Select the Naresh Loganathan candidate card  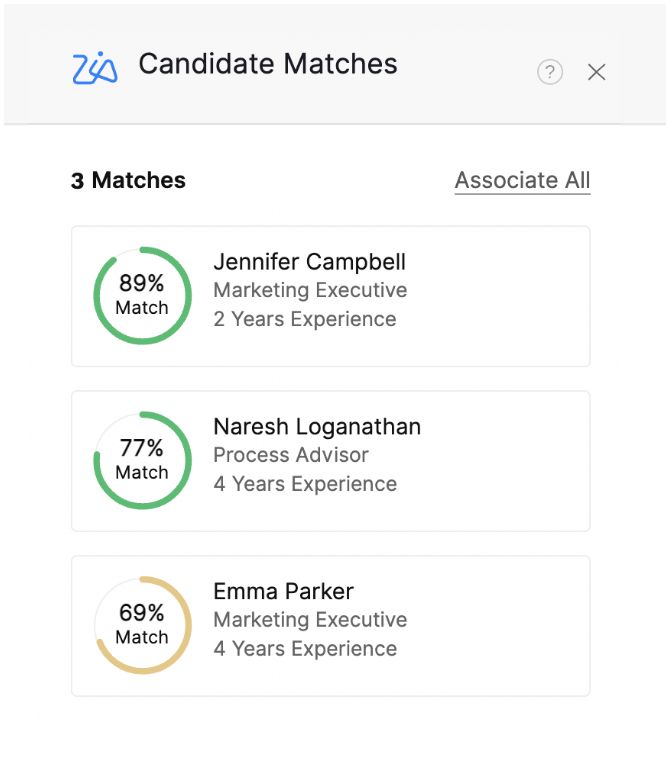point(331,461)
